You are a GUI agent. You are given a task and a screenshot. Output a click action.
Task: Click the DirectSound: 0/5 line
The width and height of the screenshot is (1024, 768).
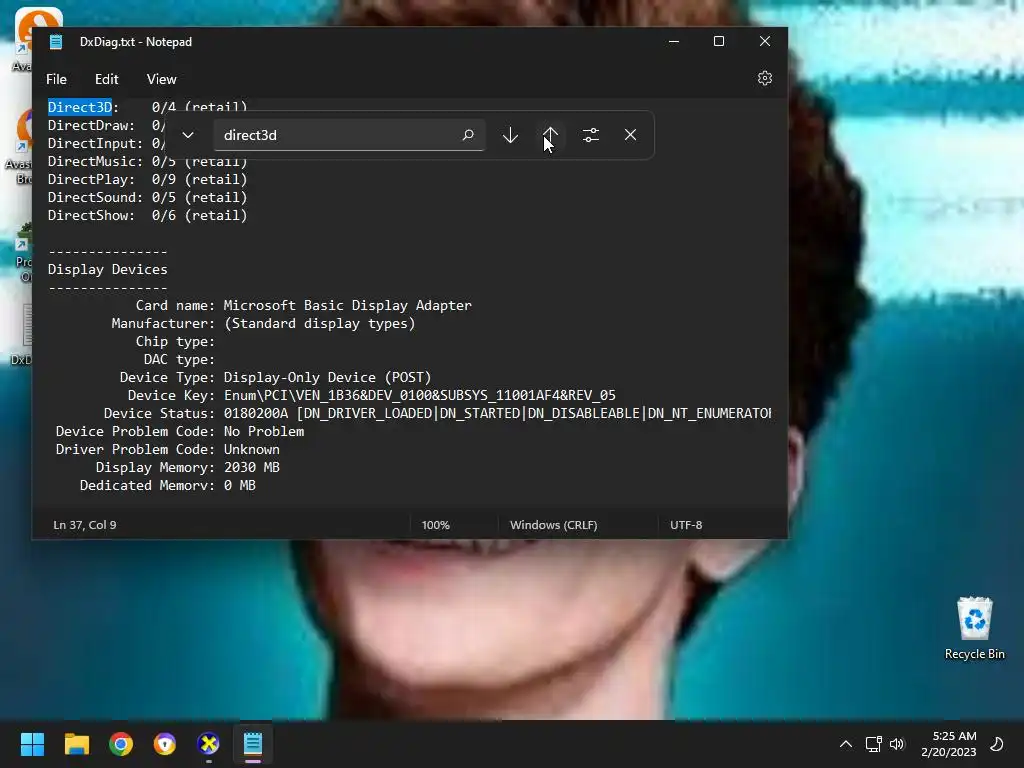pos(148,197)
